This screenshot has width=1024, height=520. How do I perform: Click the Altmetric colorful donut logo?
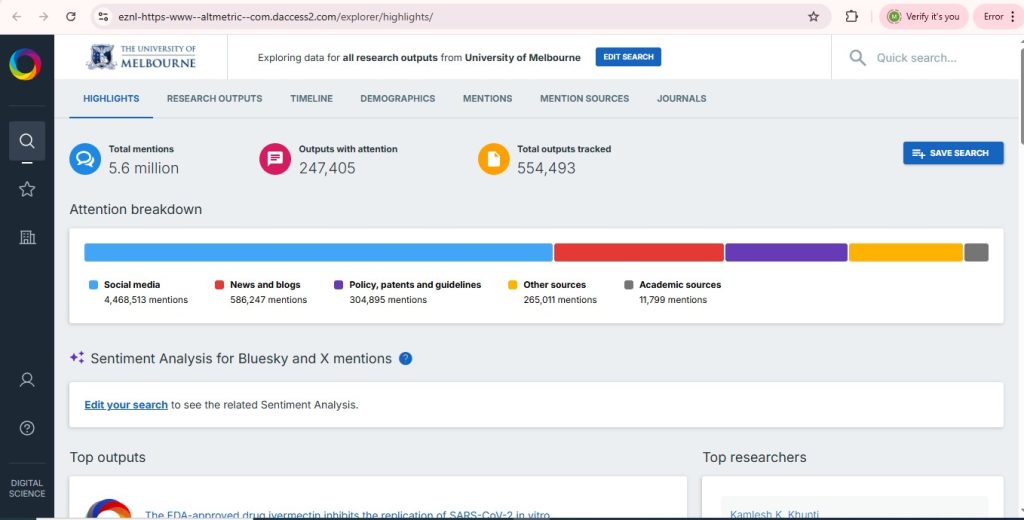pyautogui.click(x=25, y=65)
